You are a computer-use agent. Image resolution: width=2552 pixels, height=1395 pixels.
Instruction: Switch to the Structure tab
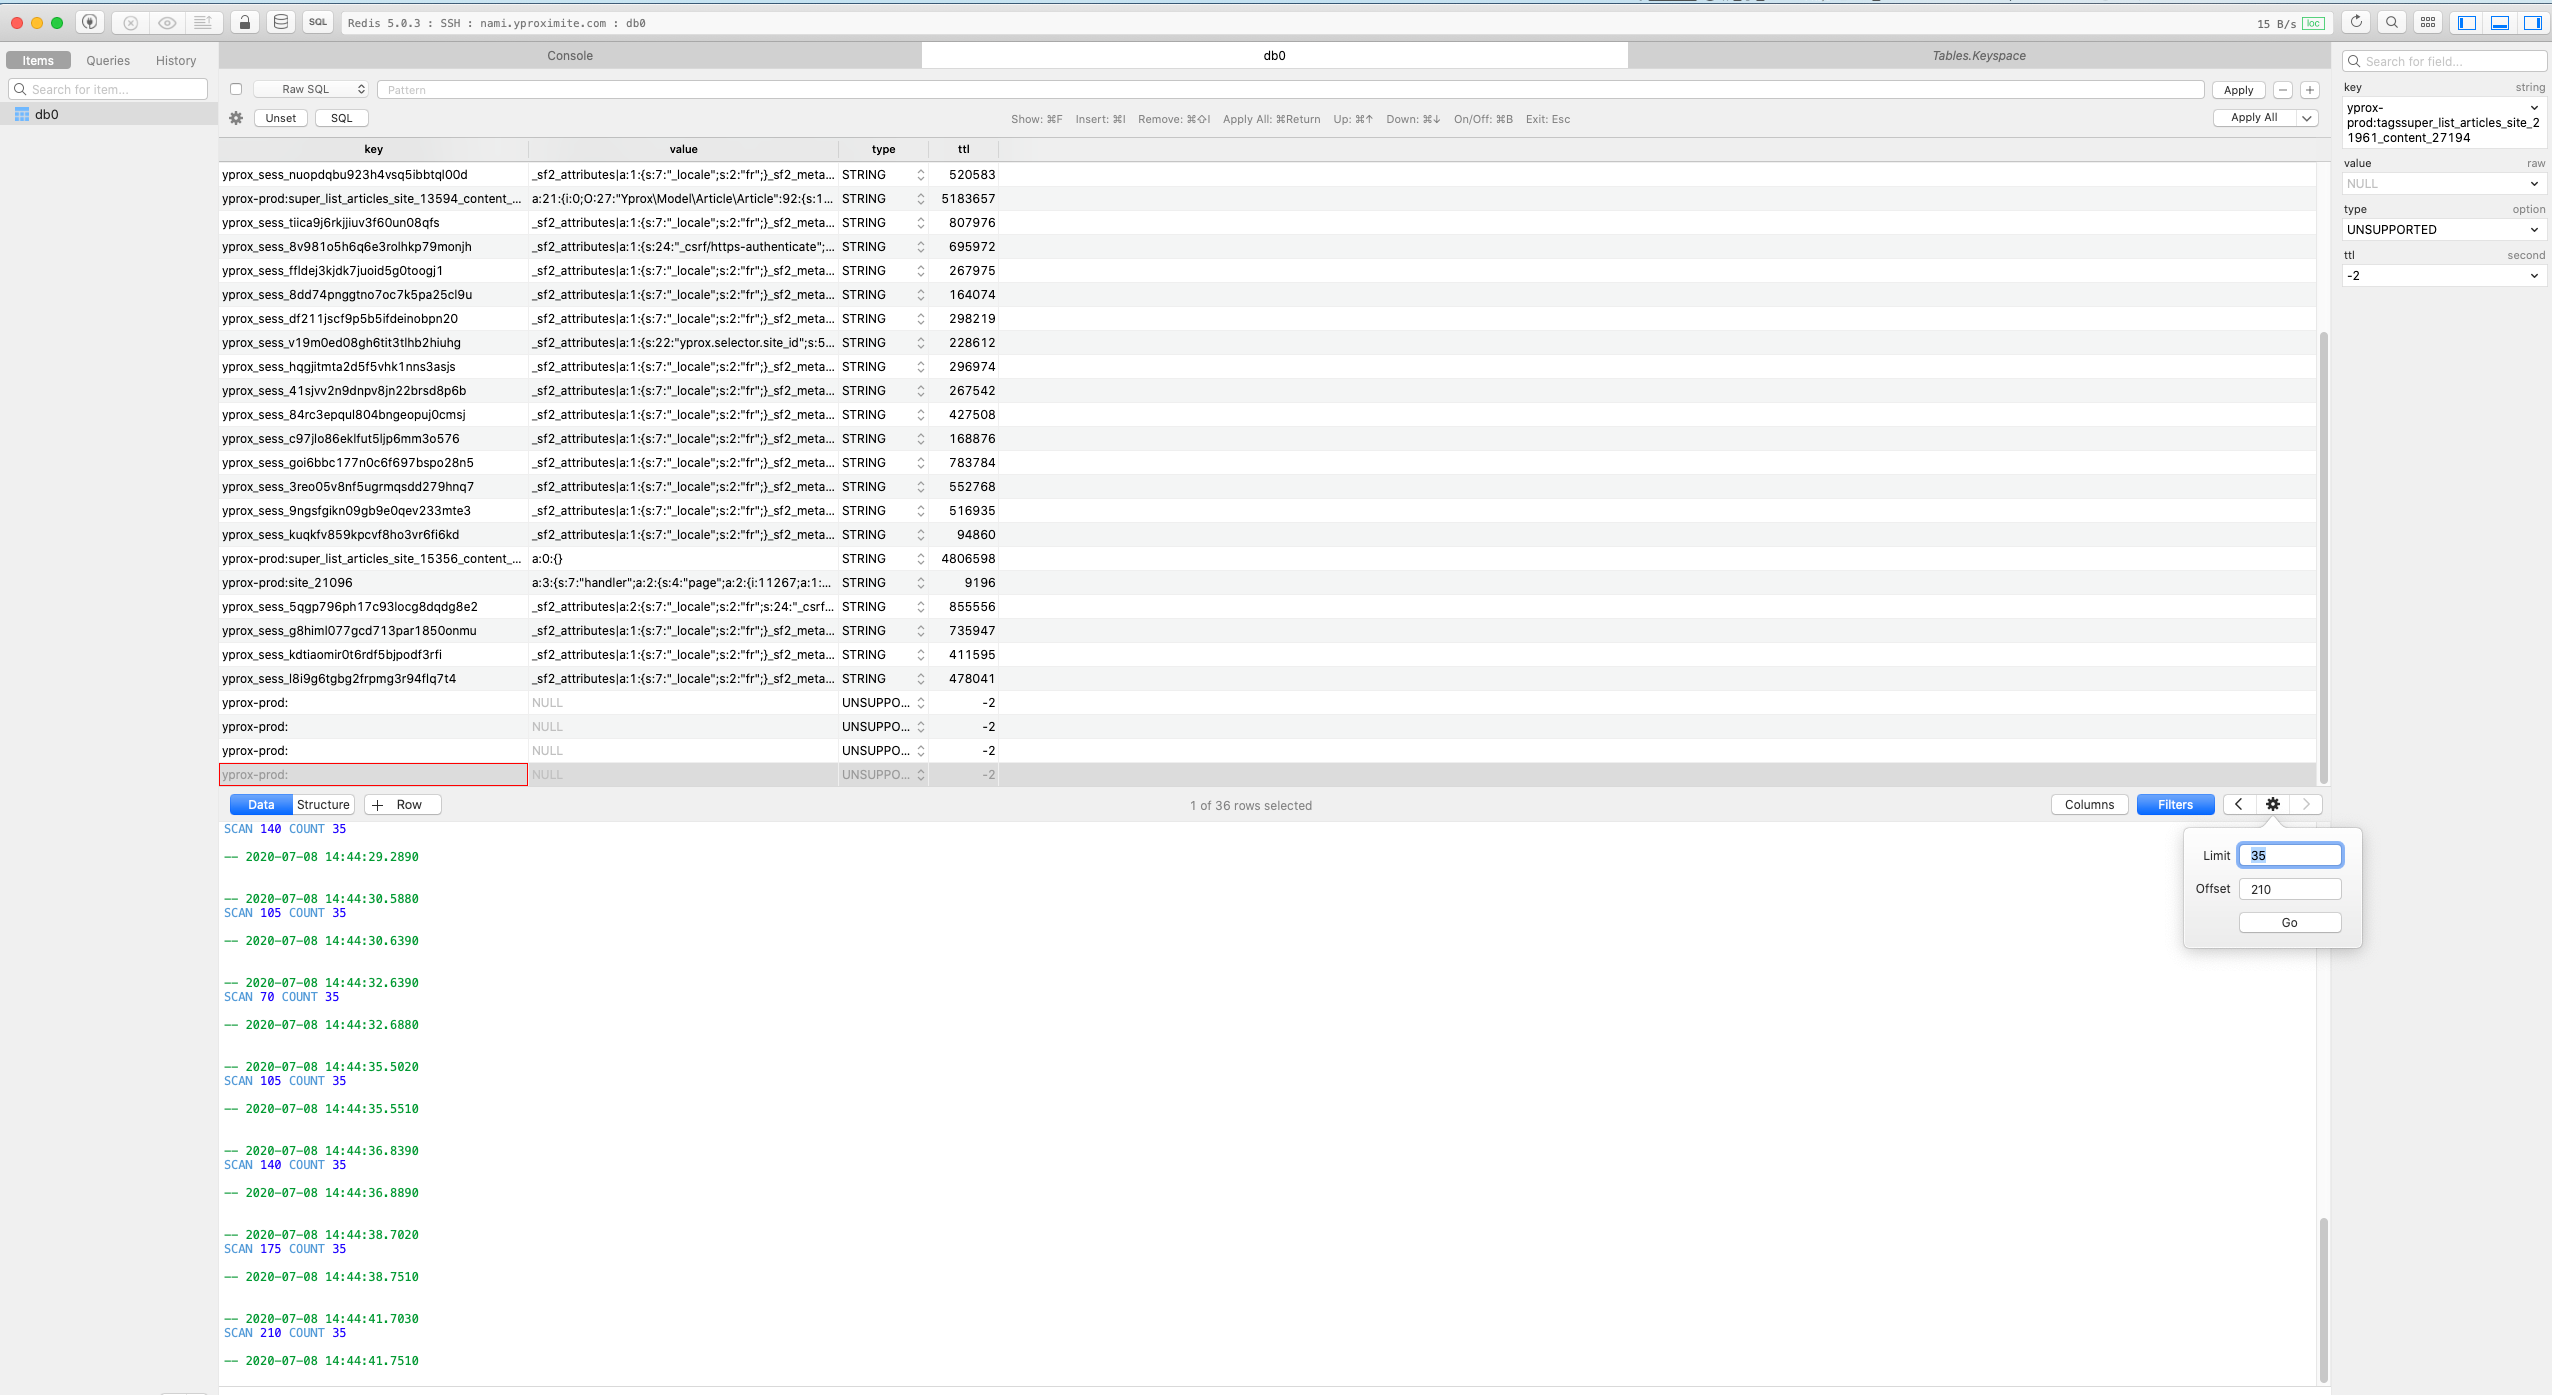point(323,804)
